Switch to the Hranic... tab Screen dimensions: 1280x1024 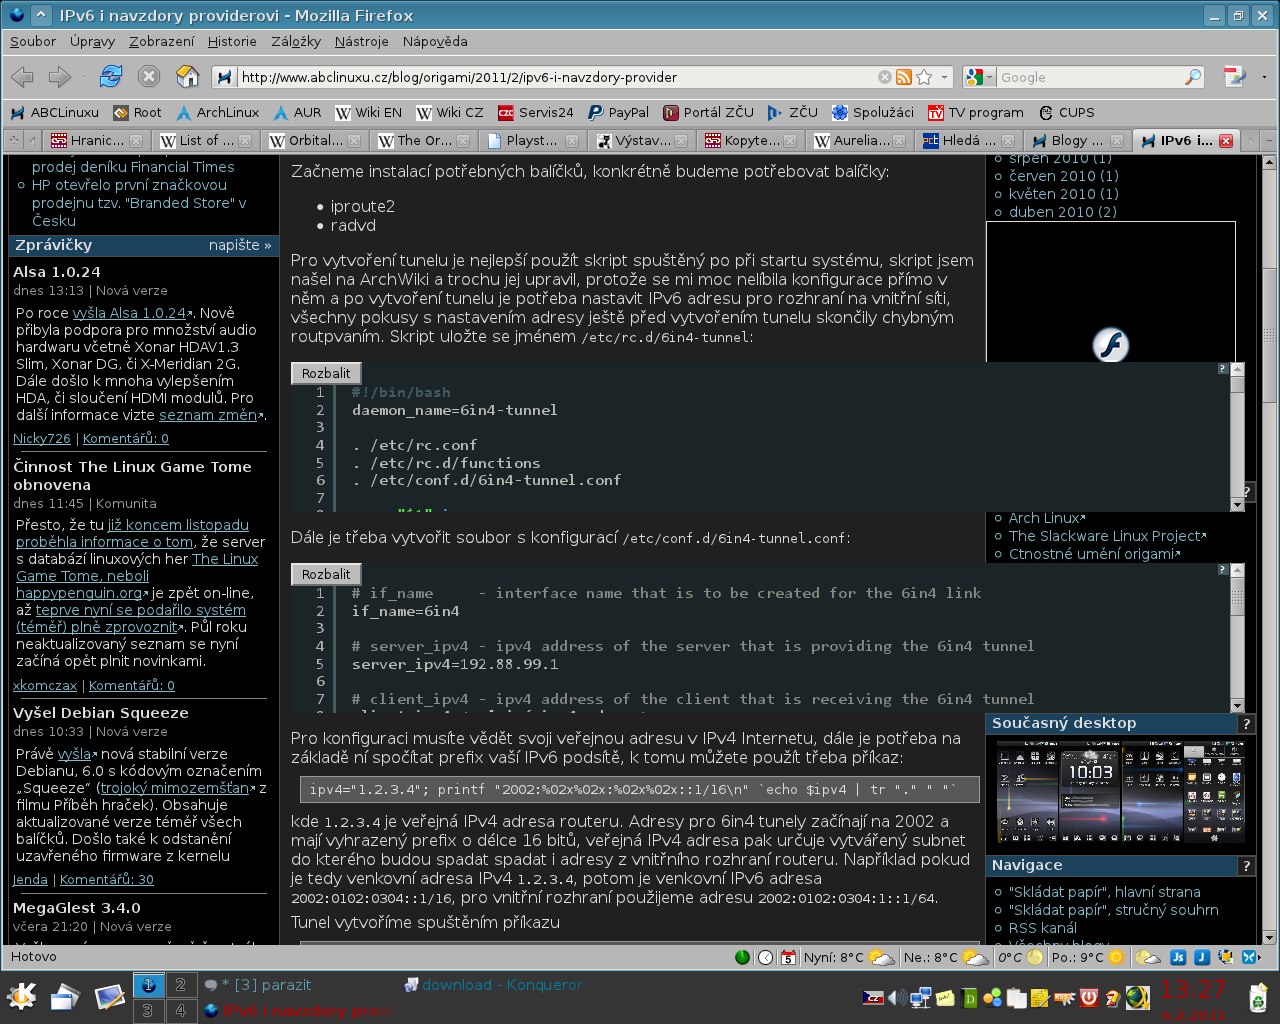(97, 140)
